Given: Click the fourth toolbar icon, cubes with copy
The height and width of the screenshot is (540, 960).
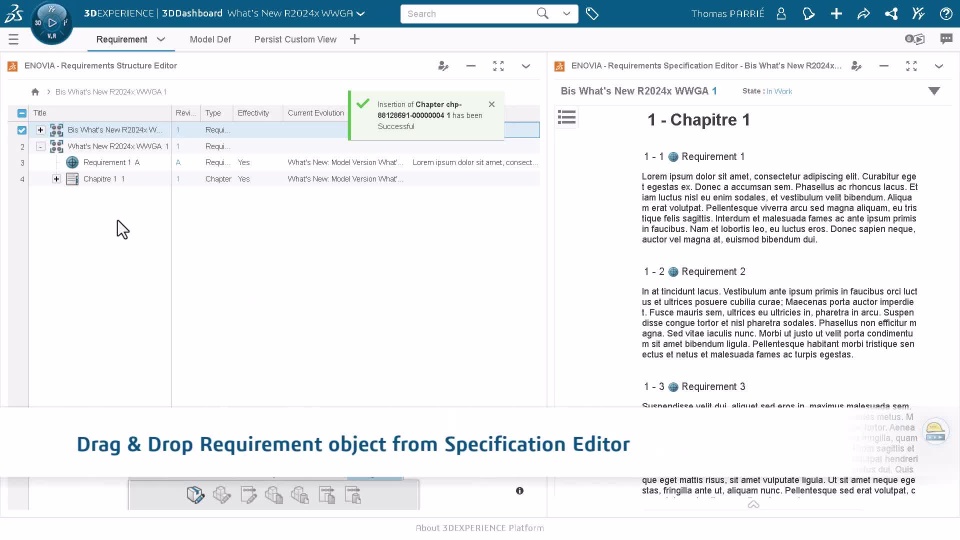Looking at the screenshot, I should point(274,495).
